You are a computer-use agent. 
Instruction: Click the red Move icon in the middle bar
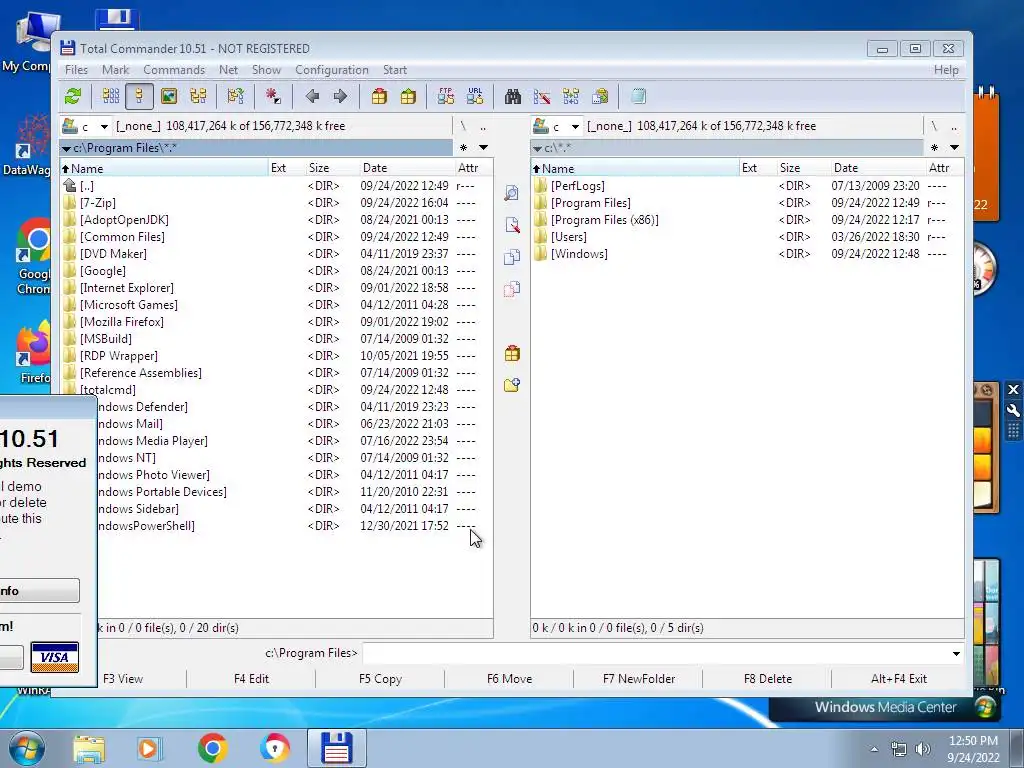[x=512, y=289]
